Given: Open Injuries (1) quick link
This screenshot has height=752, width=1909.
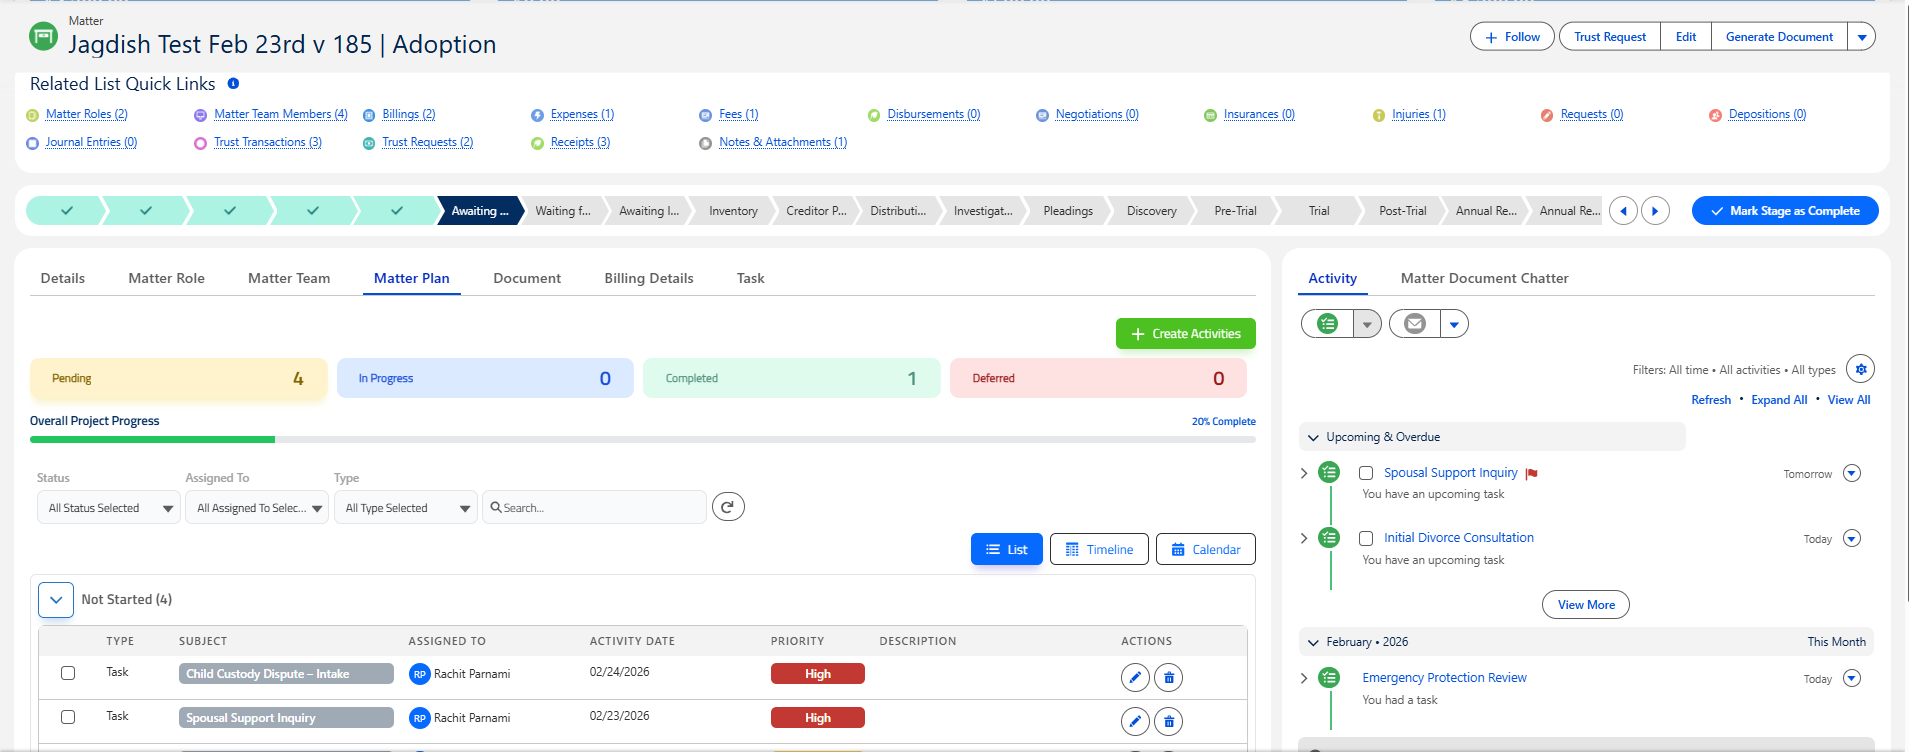Looking at the screenshot, I should (x=1419, y=114).
